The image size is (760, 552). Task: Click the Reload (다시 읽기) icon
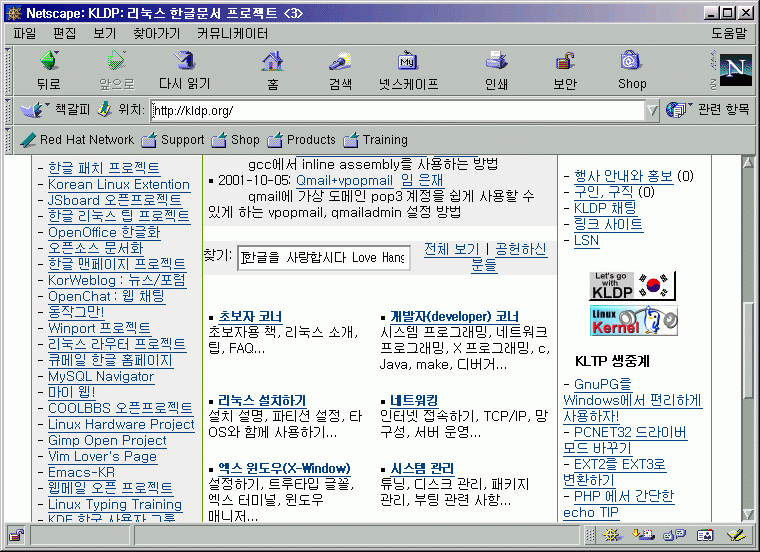(185, 61)
